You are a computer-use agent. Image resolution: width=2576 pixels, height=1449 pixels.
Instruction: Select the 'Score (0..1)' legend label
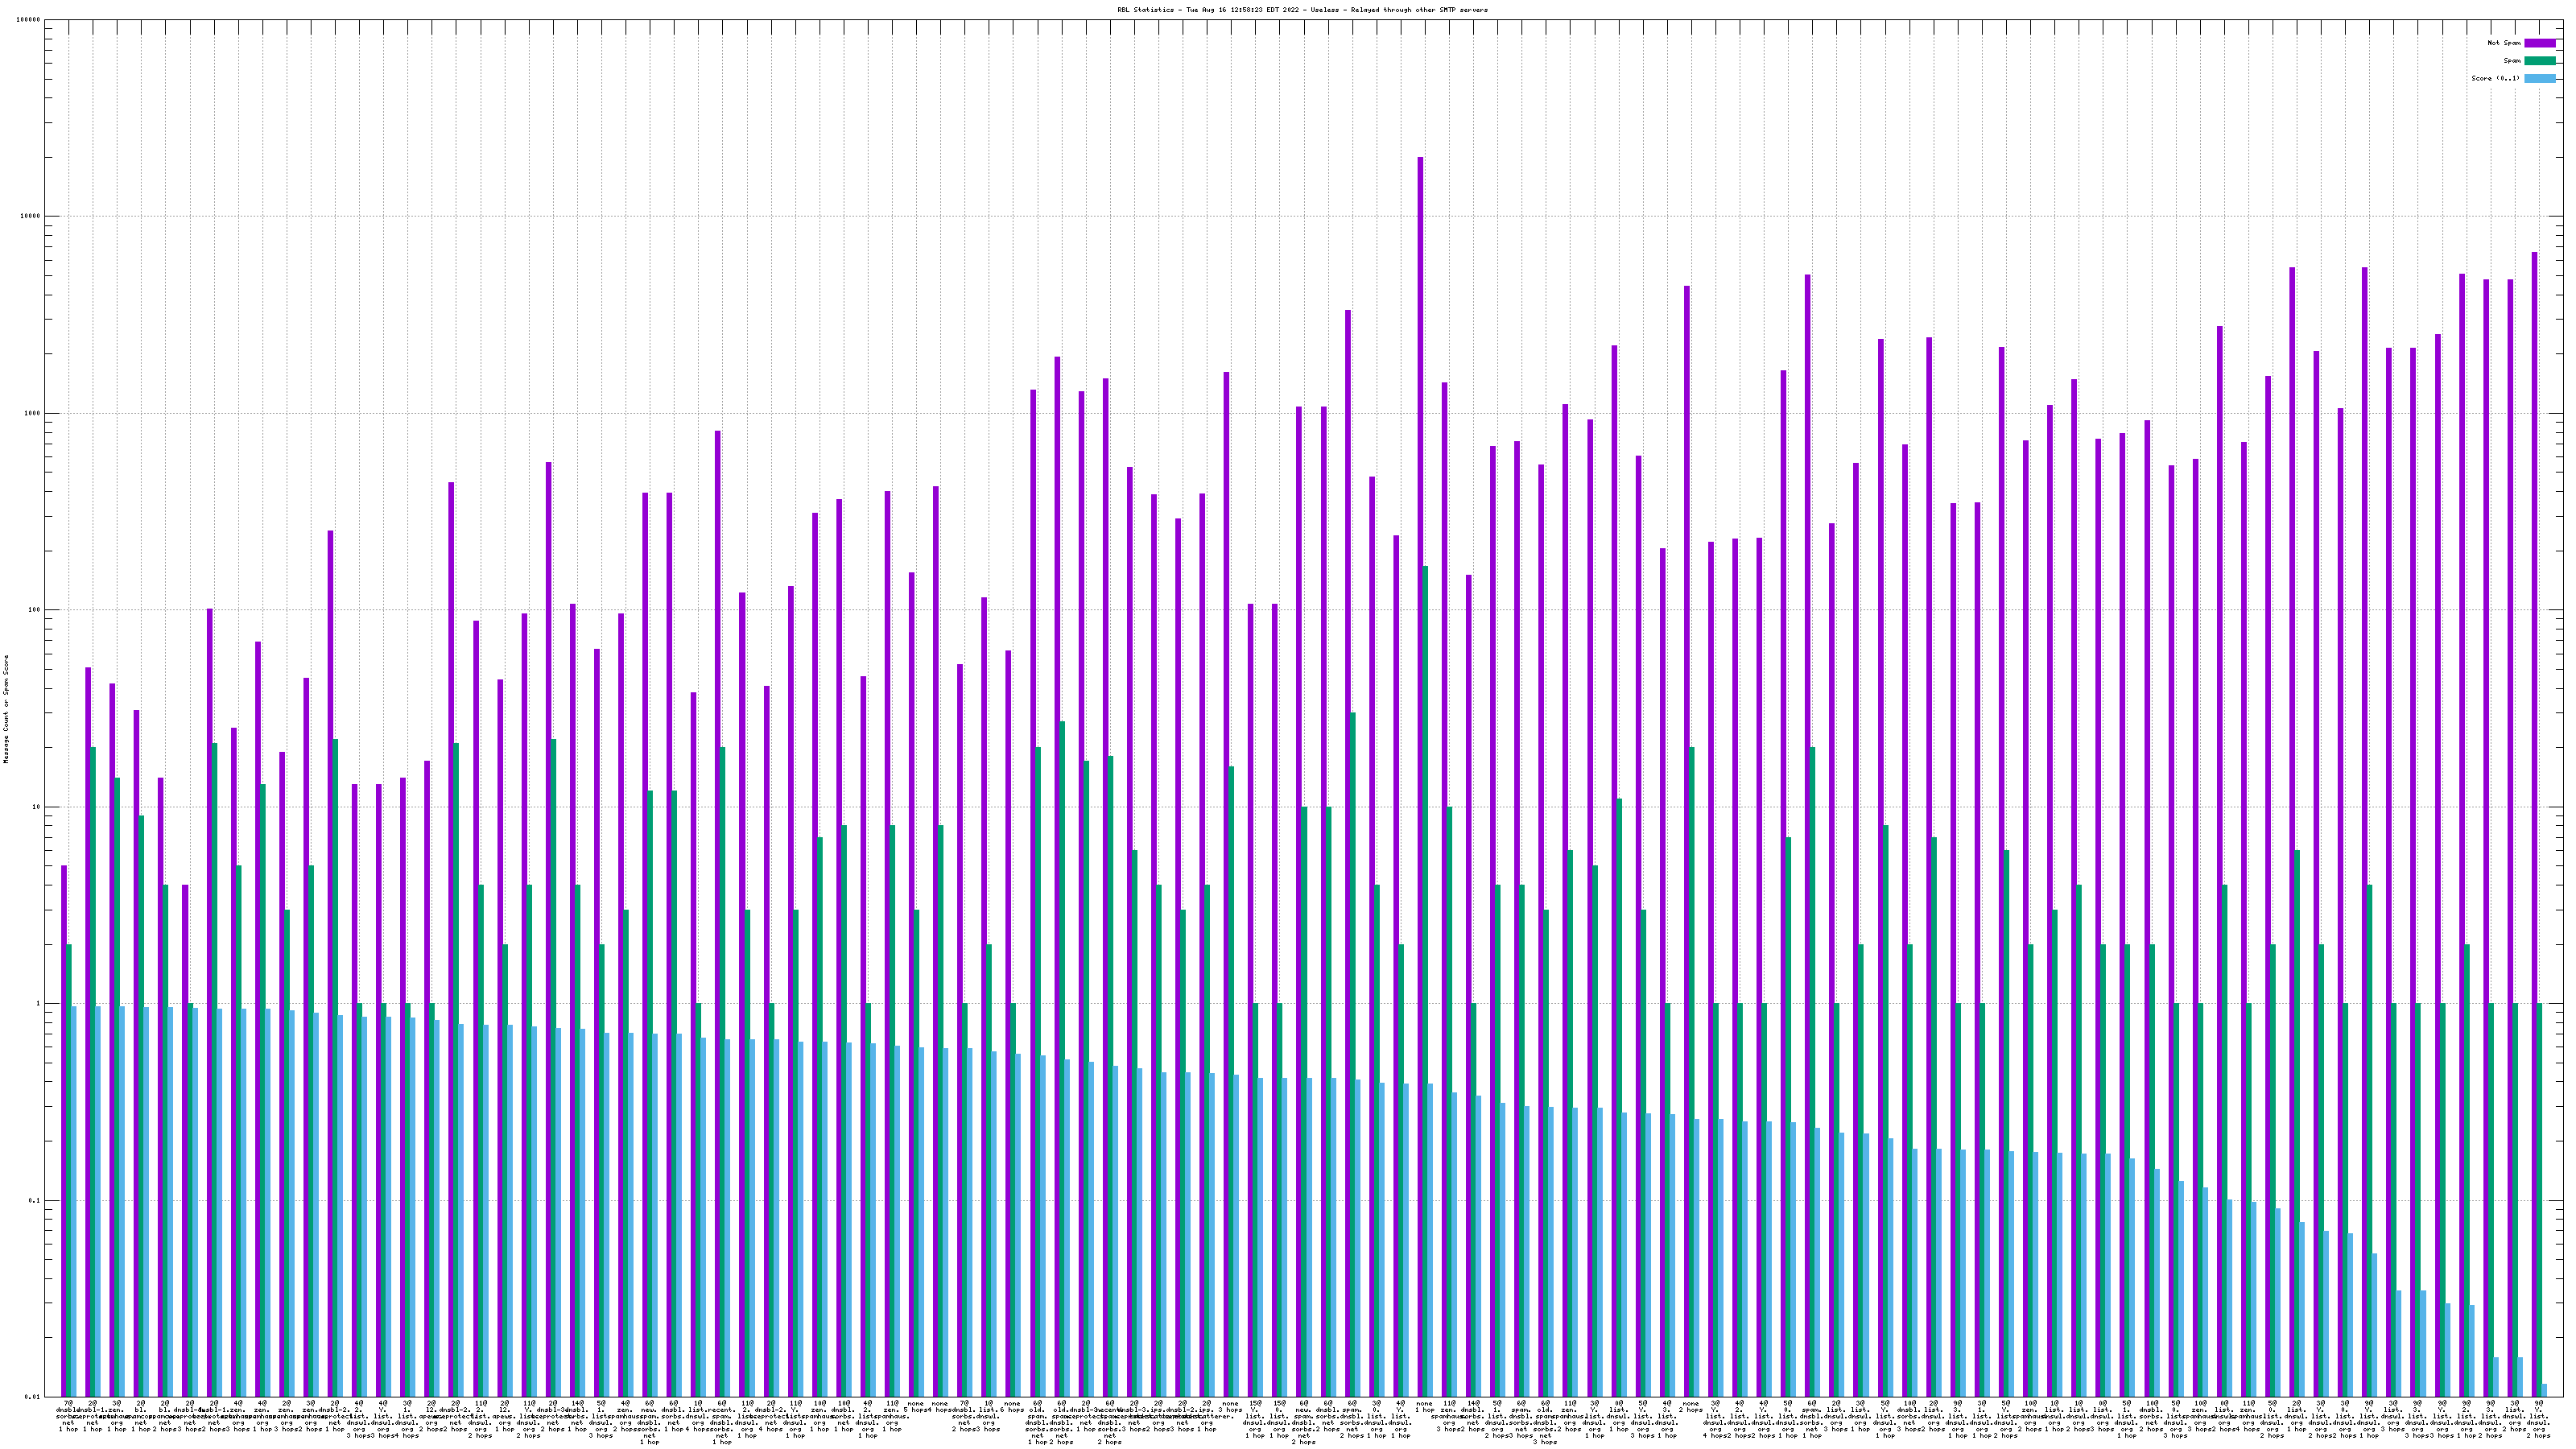coord(2495,78)
